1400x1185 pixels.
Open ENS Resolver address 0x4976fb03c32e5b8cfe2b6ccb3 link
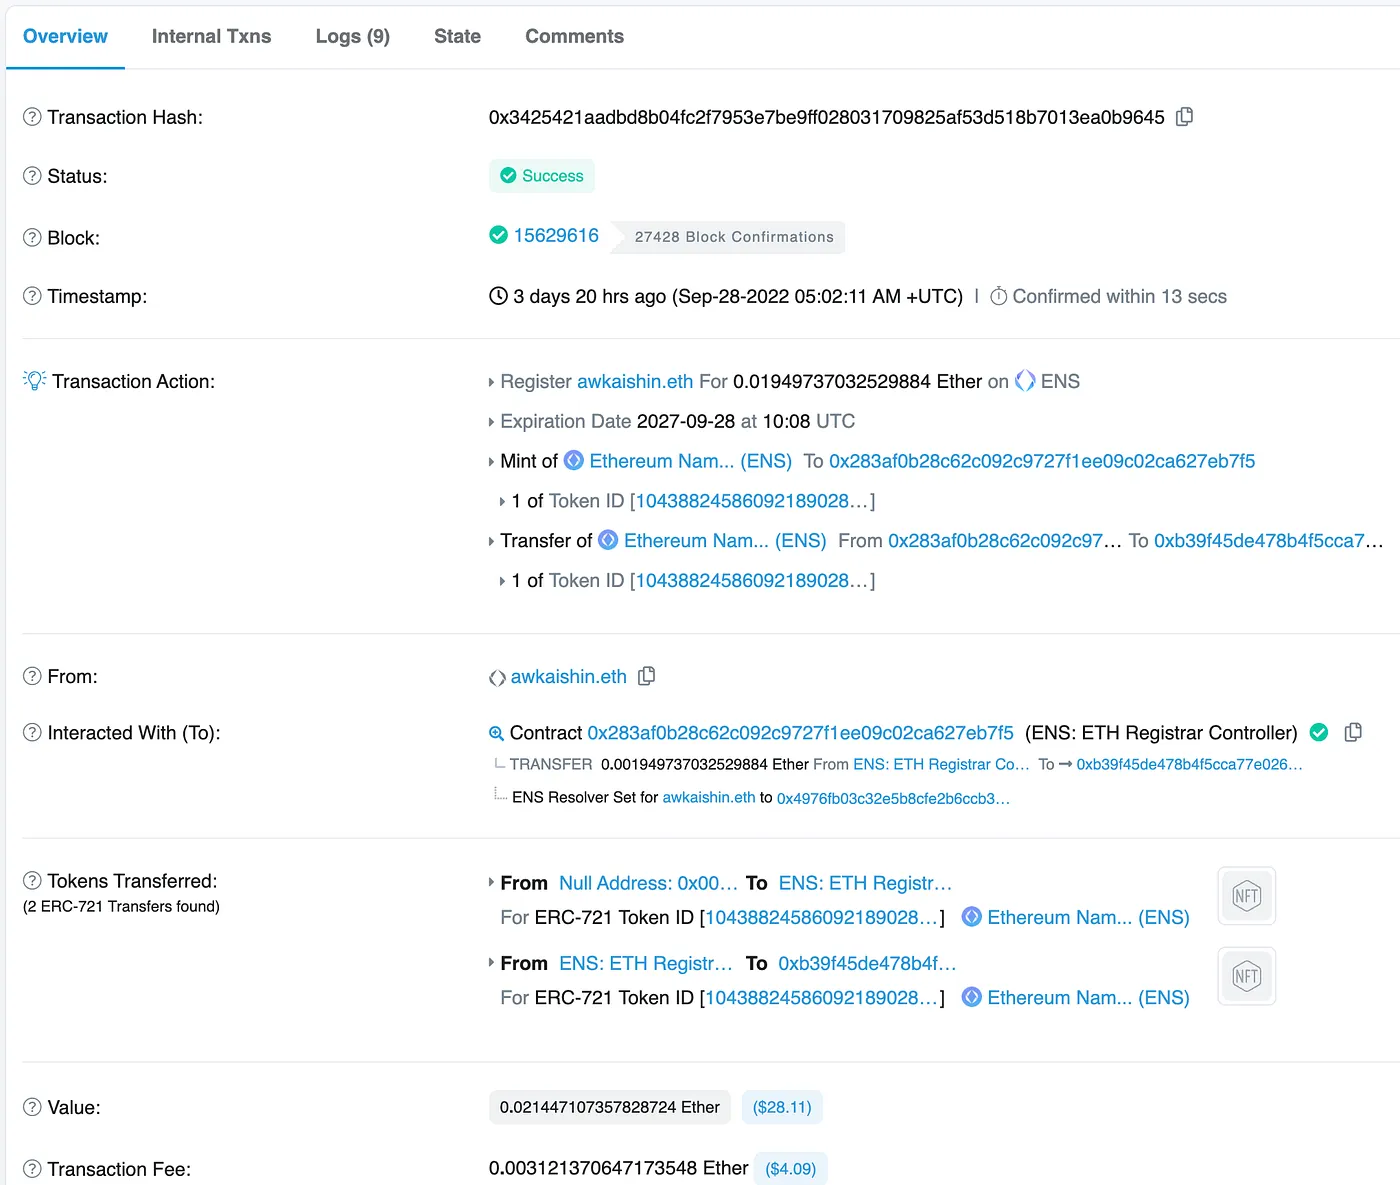(893, 798)
